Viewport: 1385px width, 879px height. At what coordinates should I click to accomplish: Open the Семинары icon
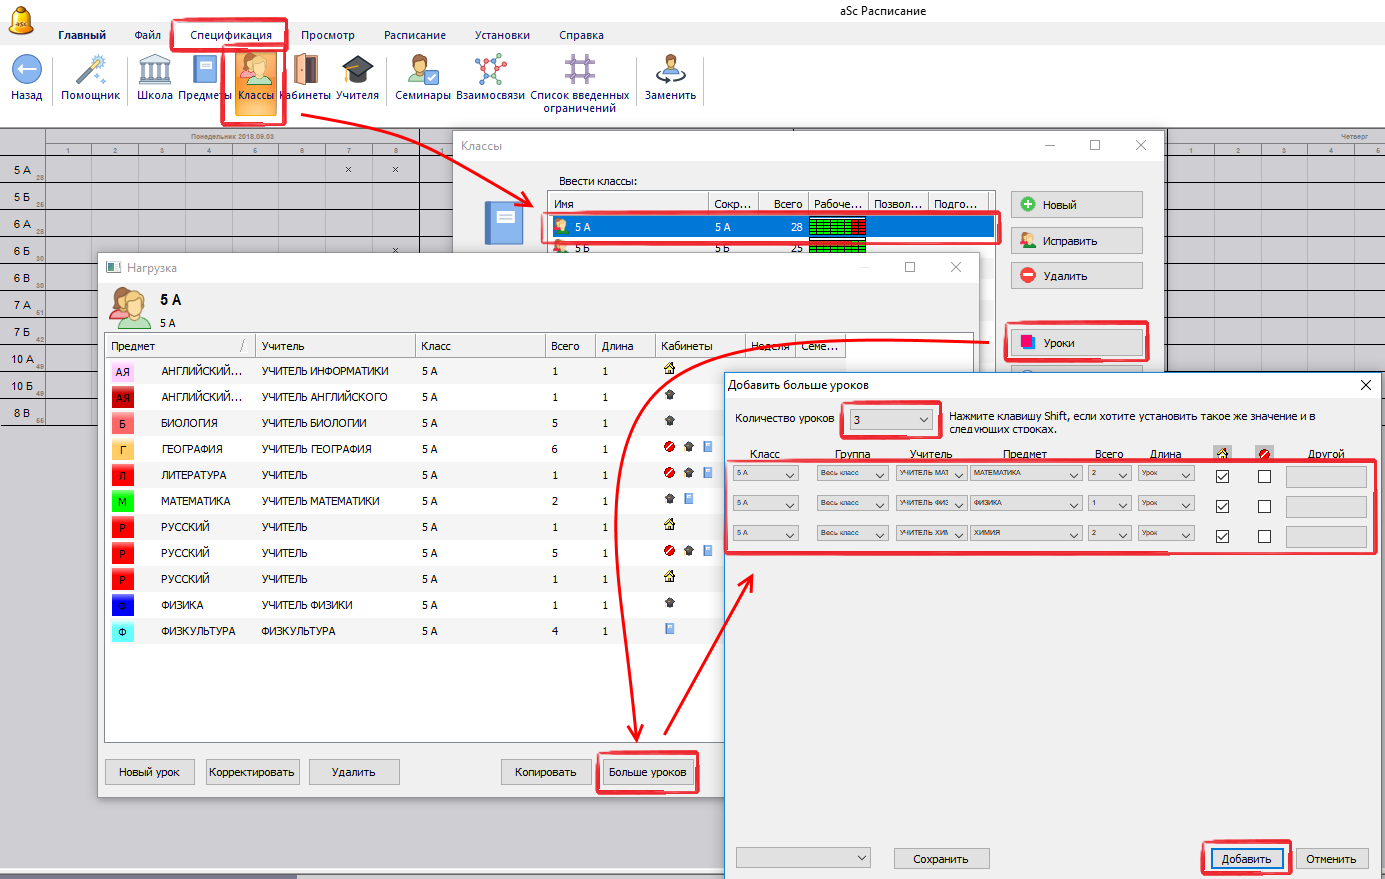(423, 71)
